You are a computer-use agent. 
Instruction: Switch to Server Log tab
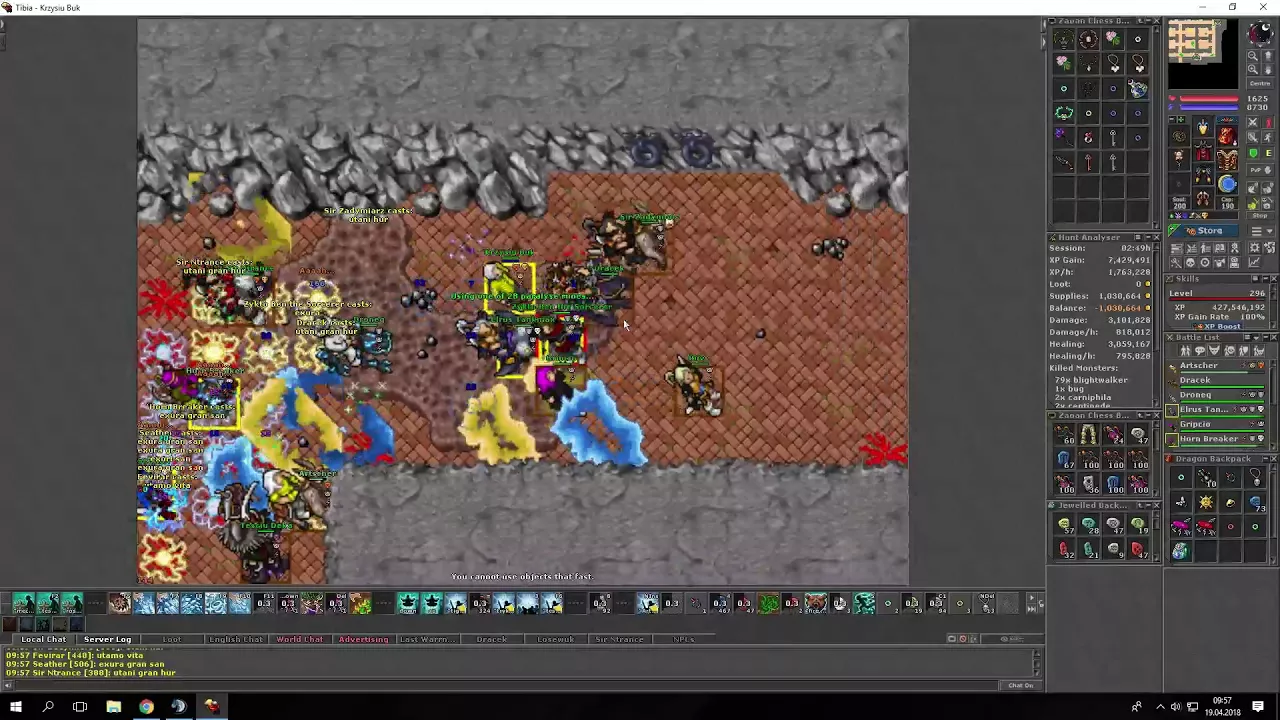pos(108,639)
